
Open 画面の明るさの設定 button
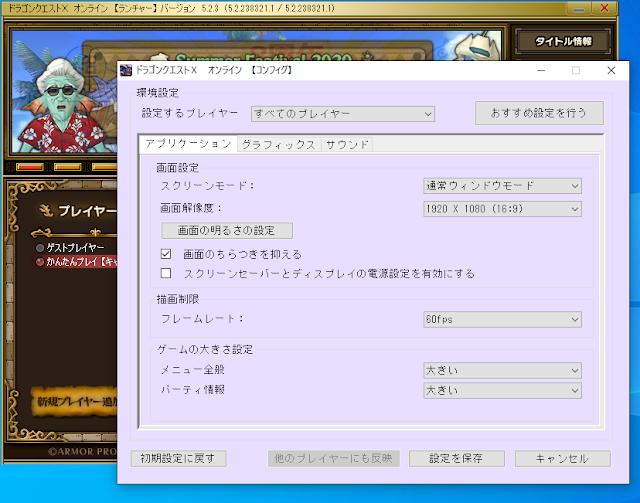point(227,230)
